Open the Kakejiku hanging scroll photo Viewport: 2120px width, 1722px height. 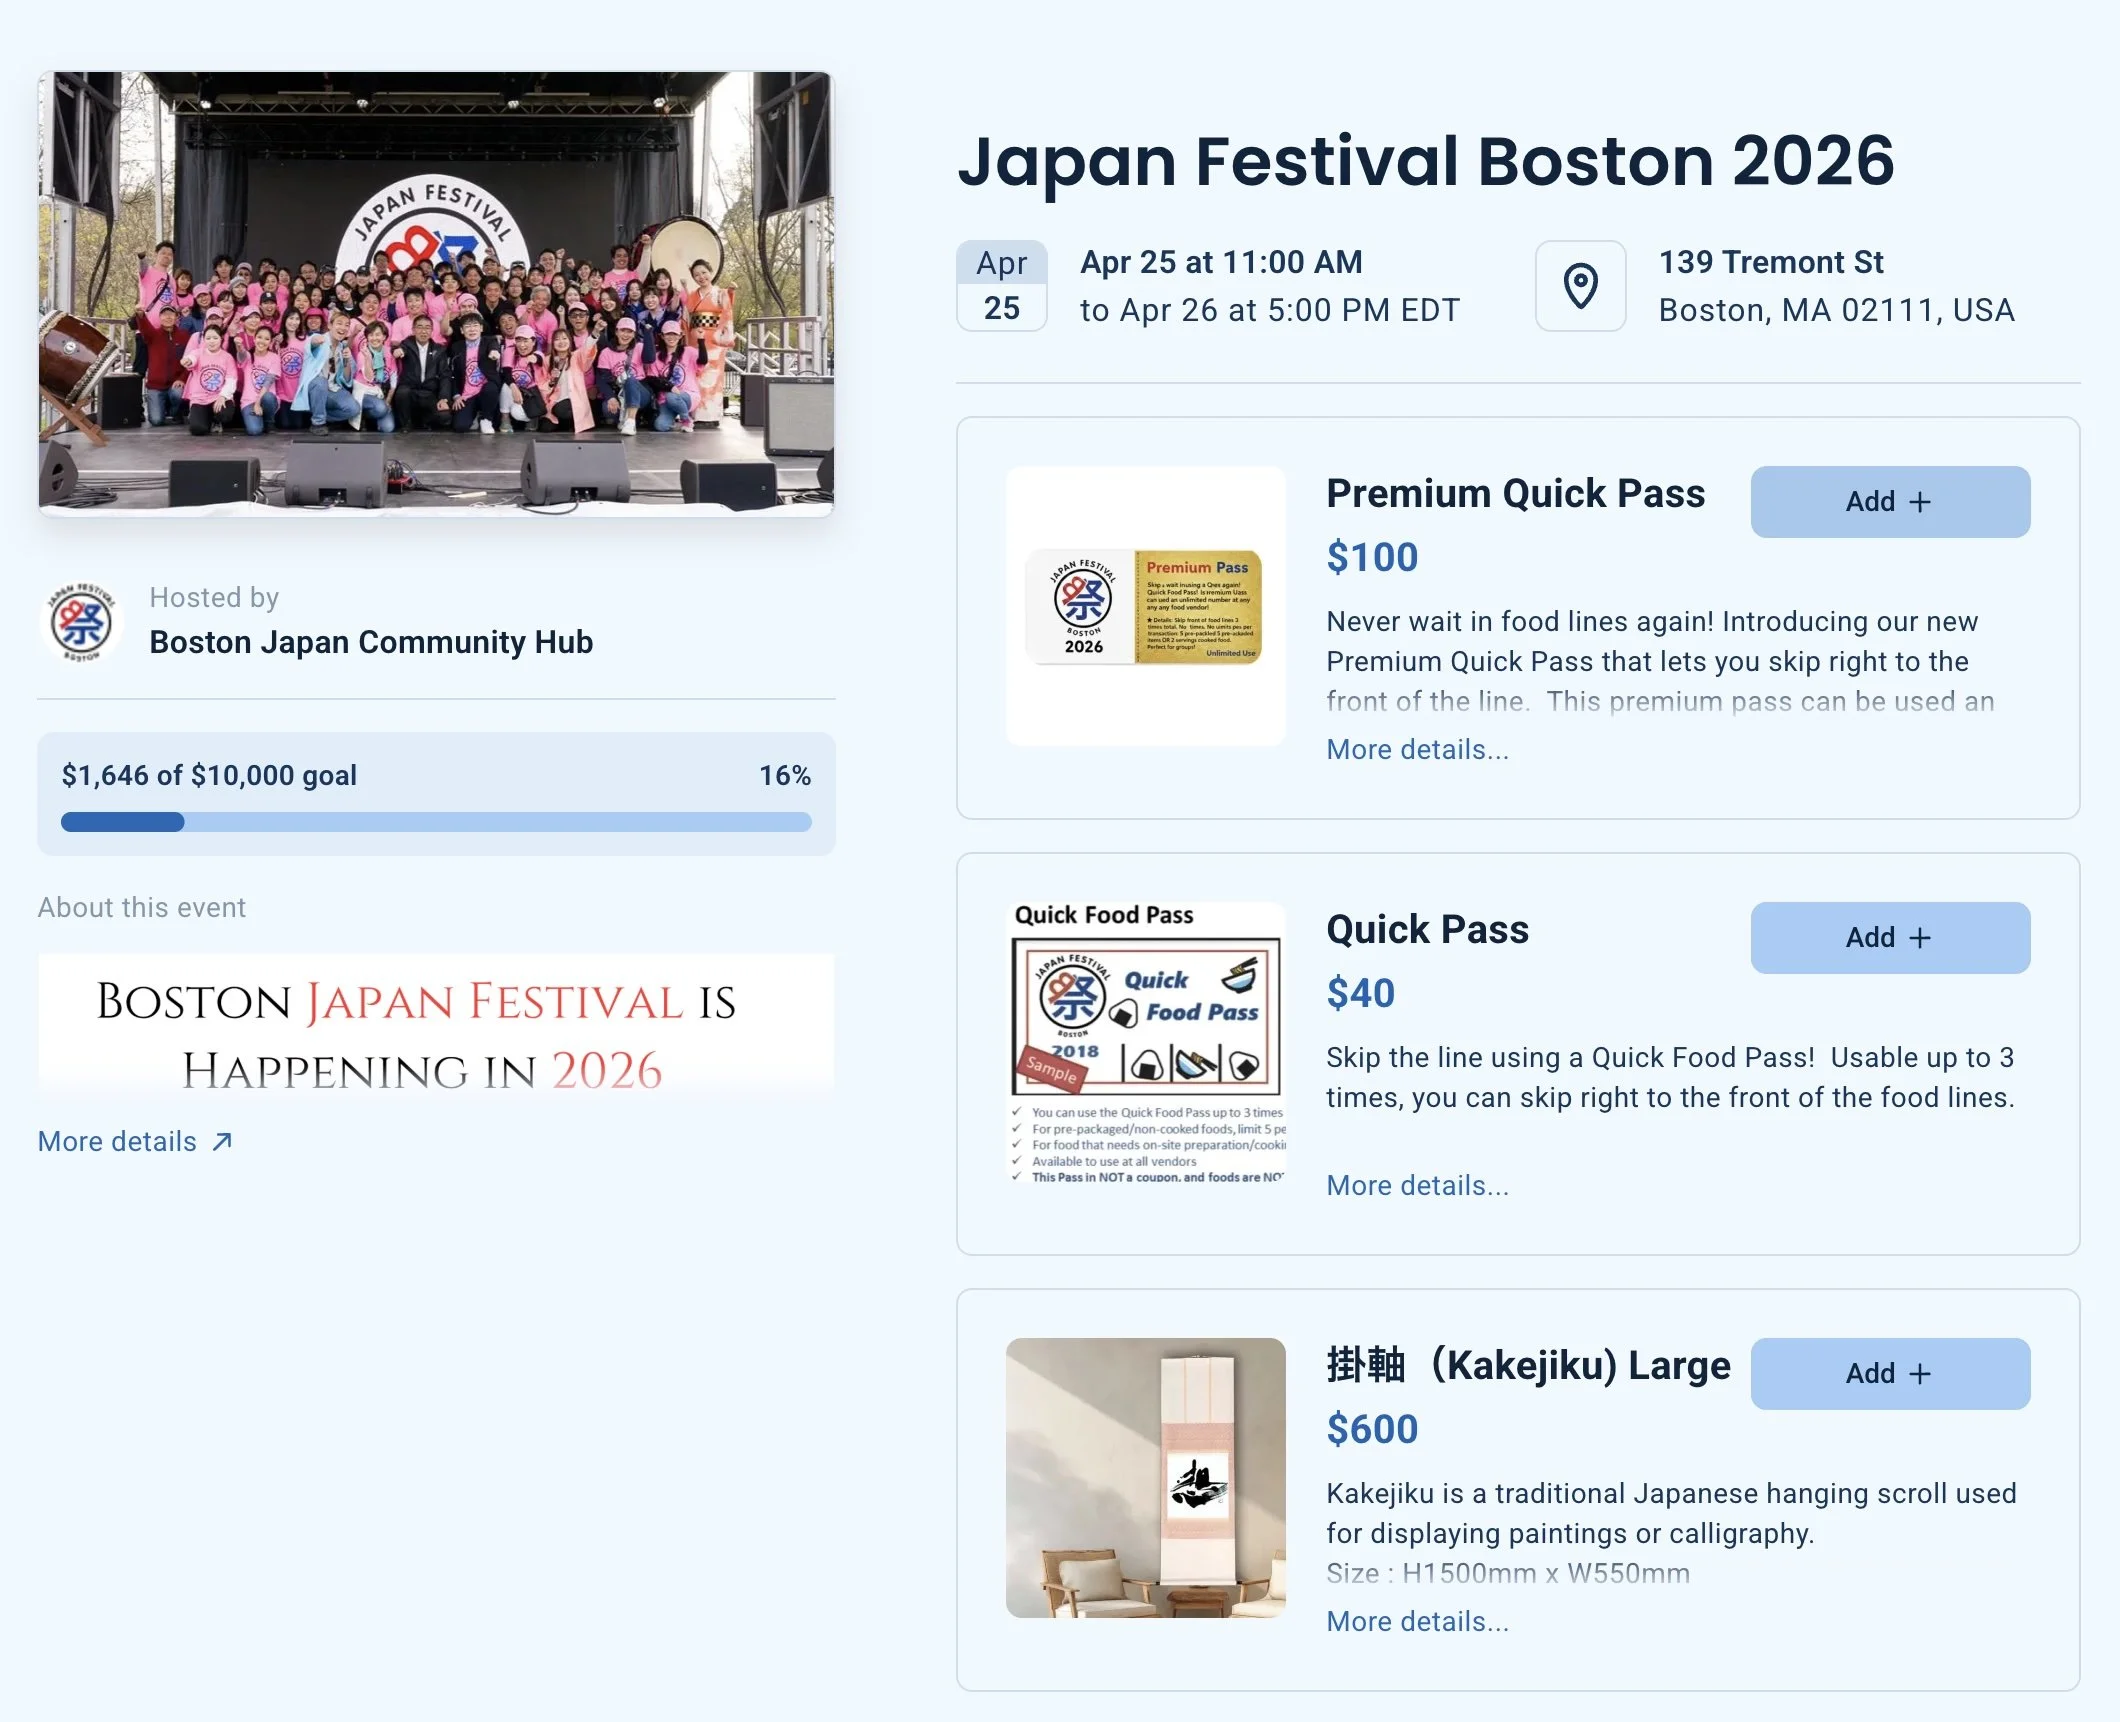click(x=1145, y=1478)
